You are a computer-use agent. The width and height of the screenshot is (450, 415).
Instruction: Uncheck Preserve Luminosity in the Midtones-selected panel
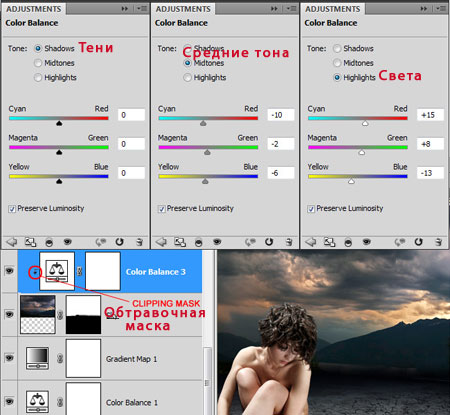[162, 209]
